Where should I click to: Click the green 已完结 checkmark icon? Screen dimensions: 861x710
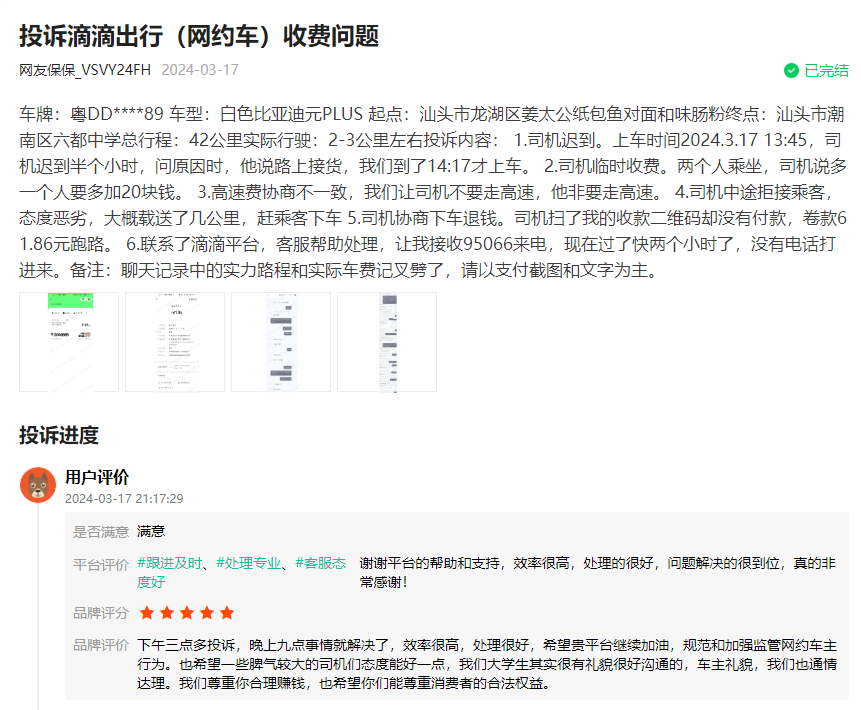(791, 70)
